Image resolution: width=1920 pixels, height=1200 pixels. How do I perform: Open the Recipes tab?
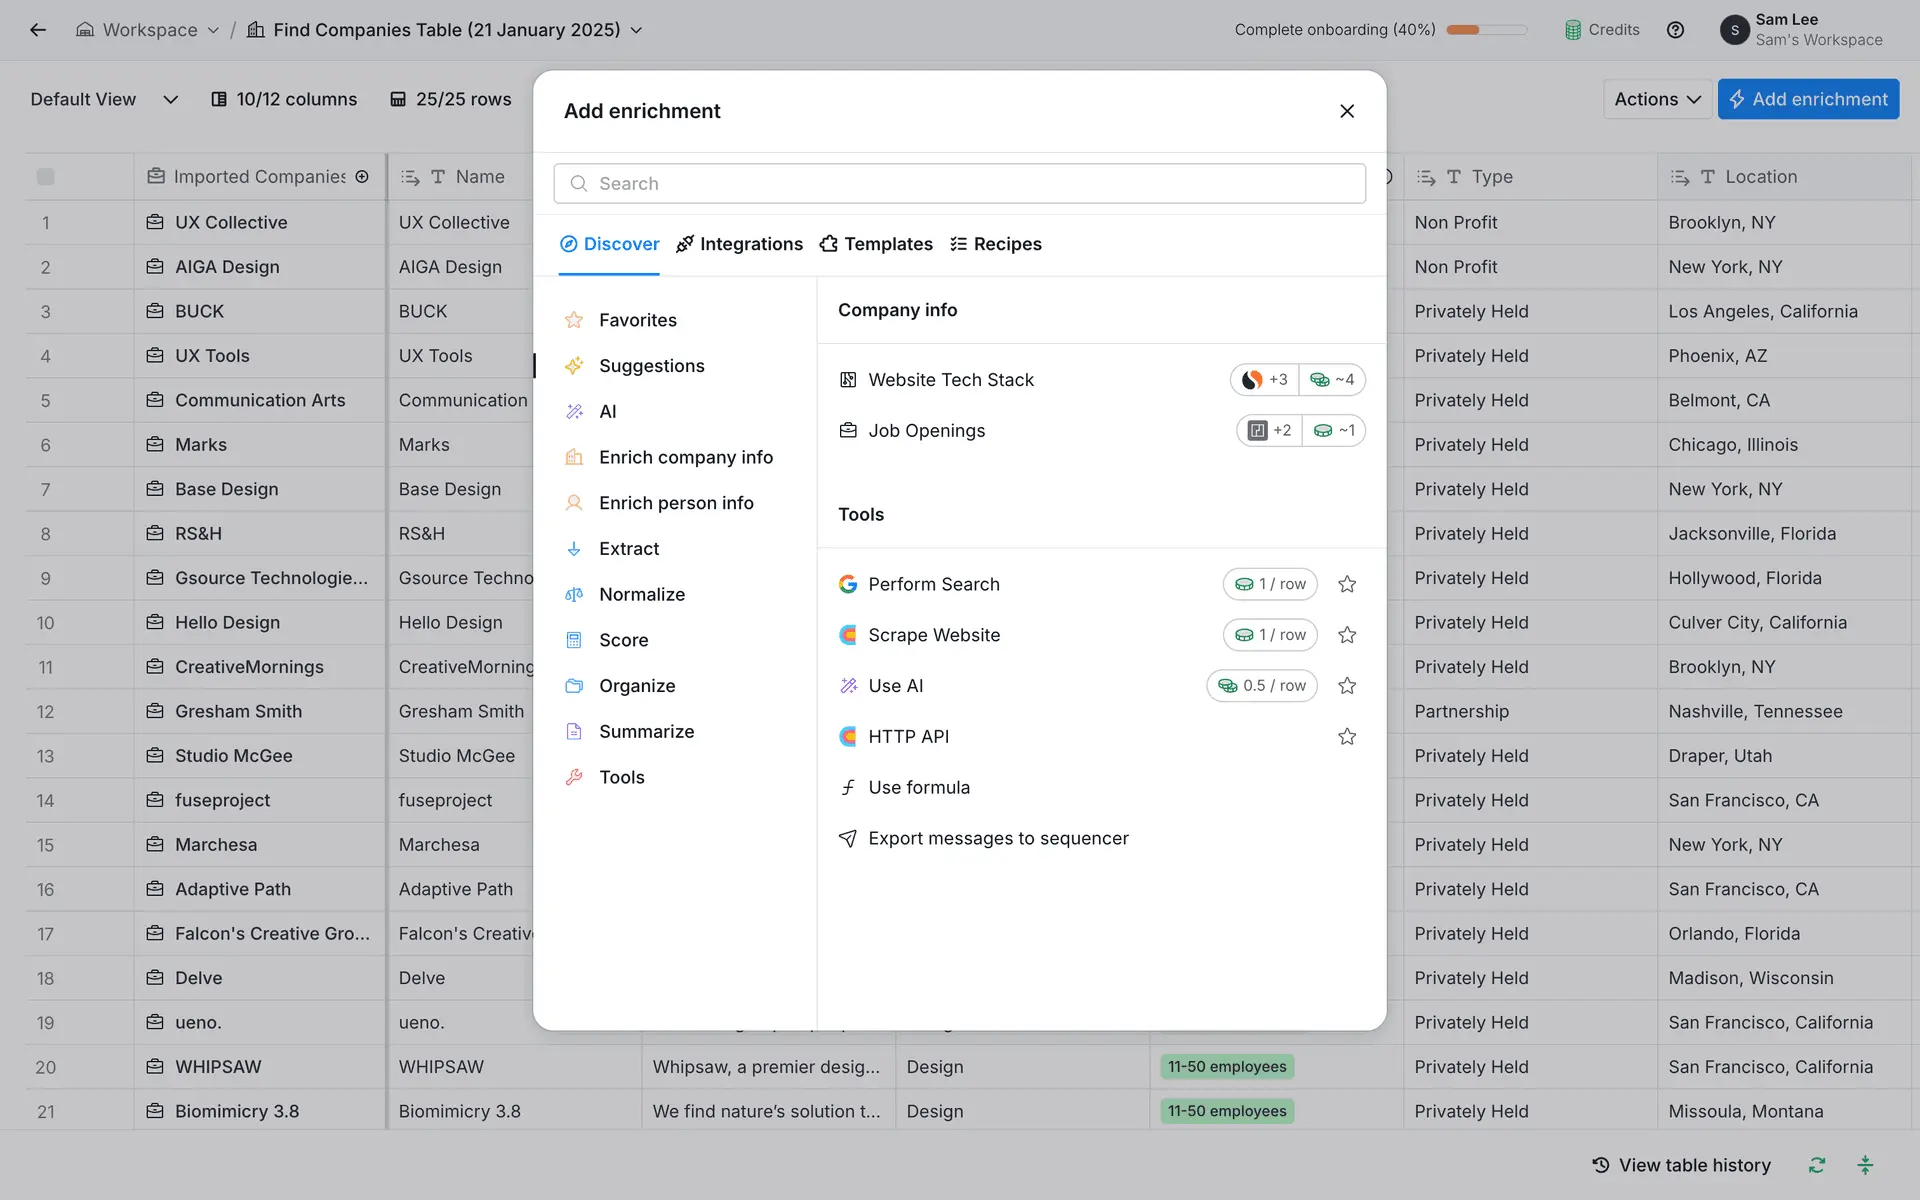(x=995, y=244)
